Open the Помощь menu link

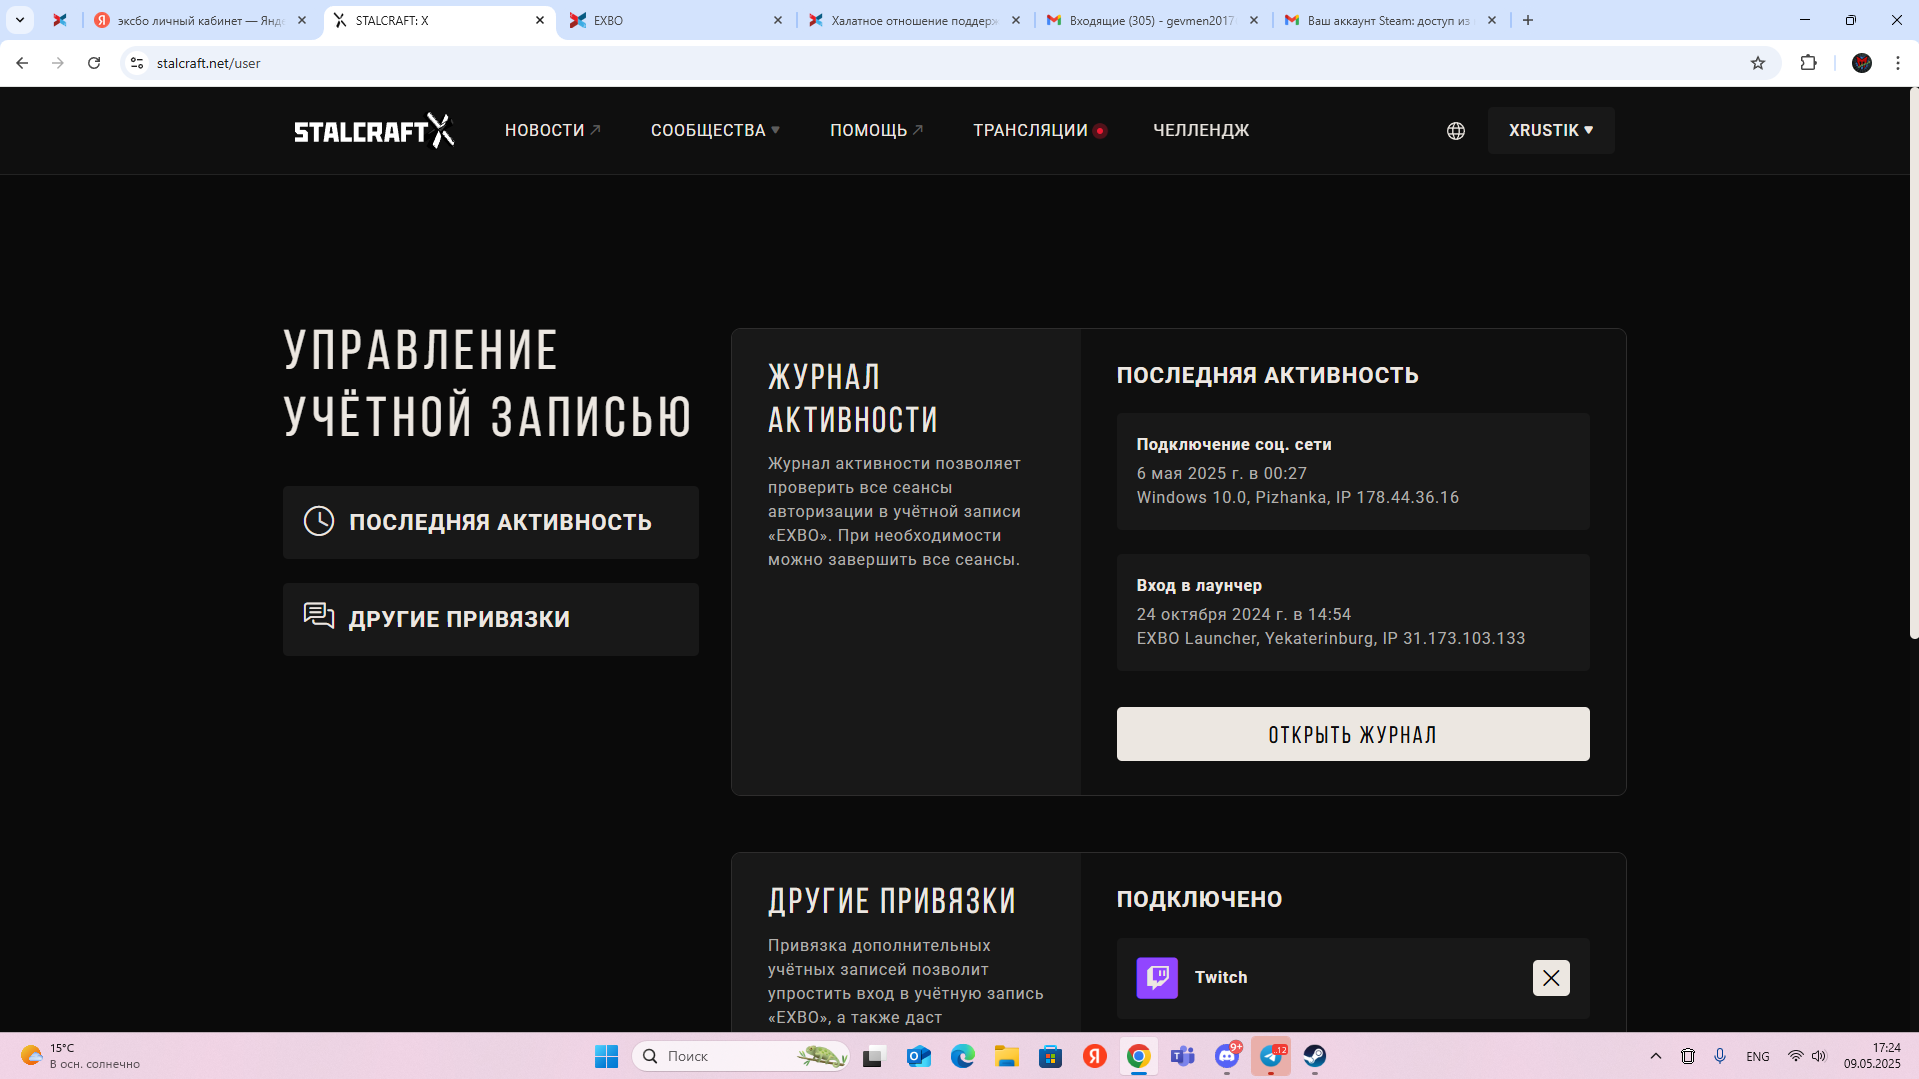click(876, 130)
